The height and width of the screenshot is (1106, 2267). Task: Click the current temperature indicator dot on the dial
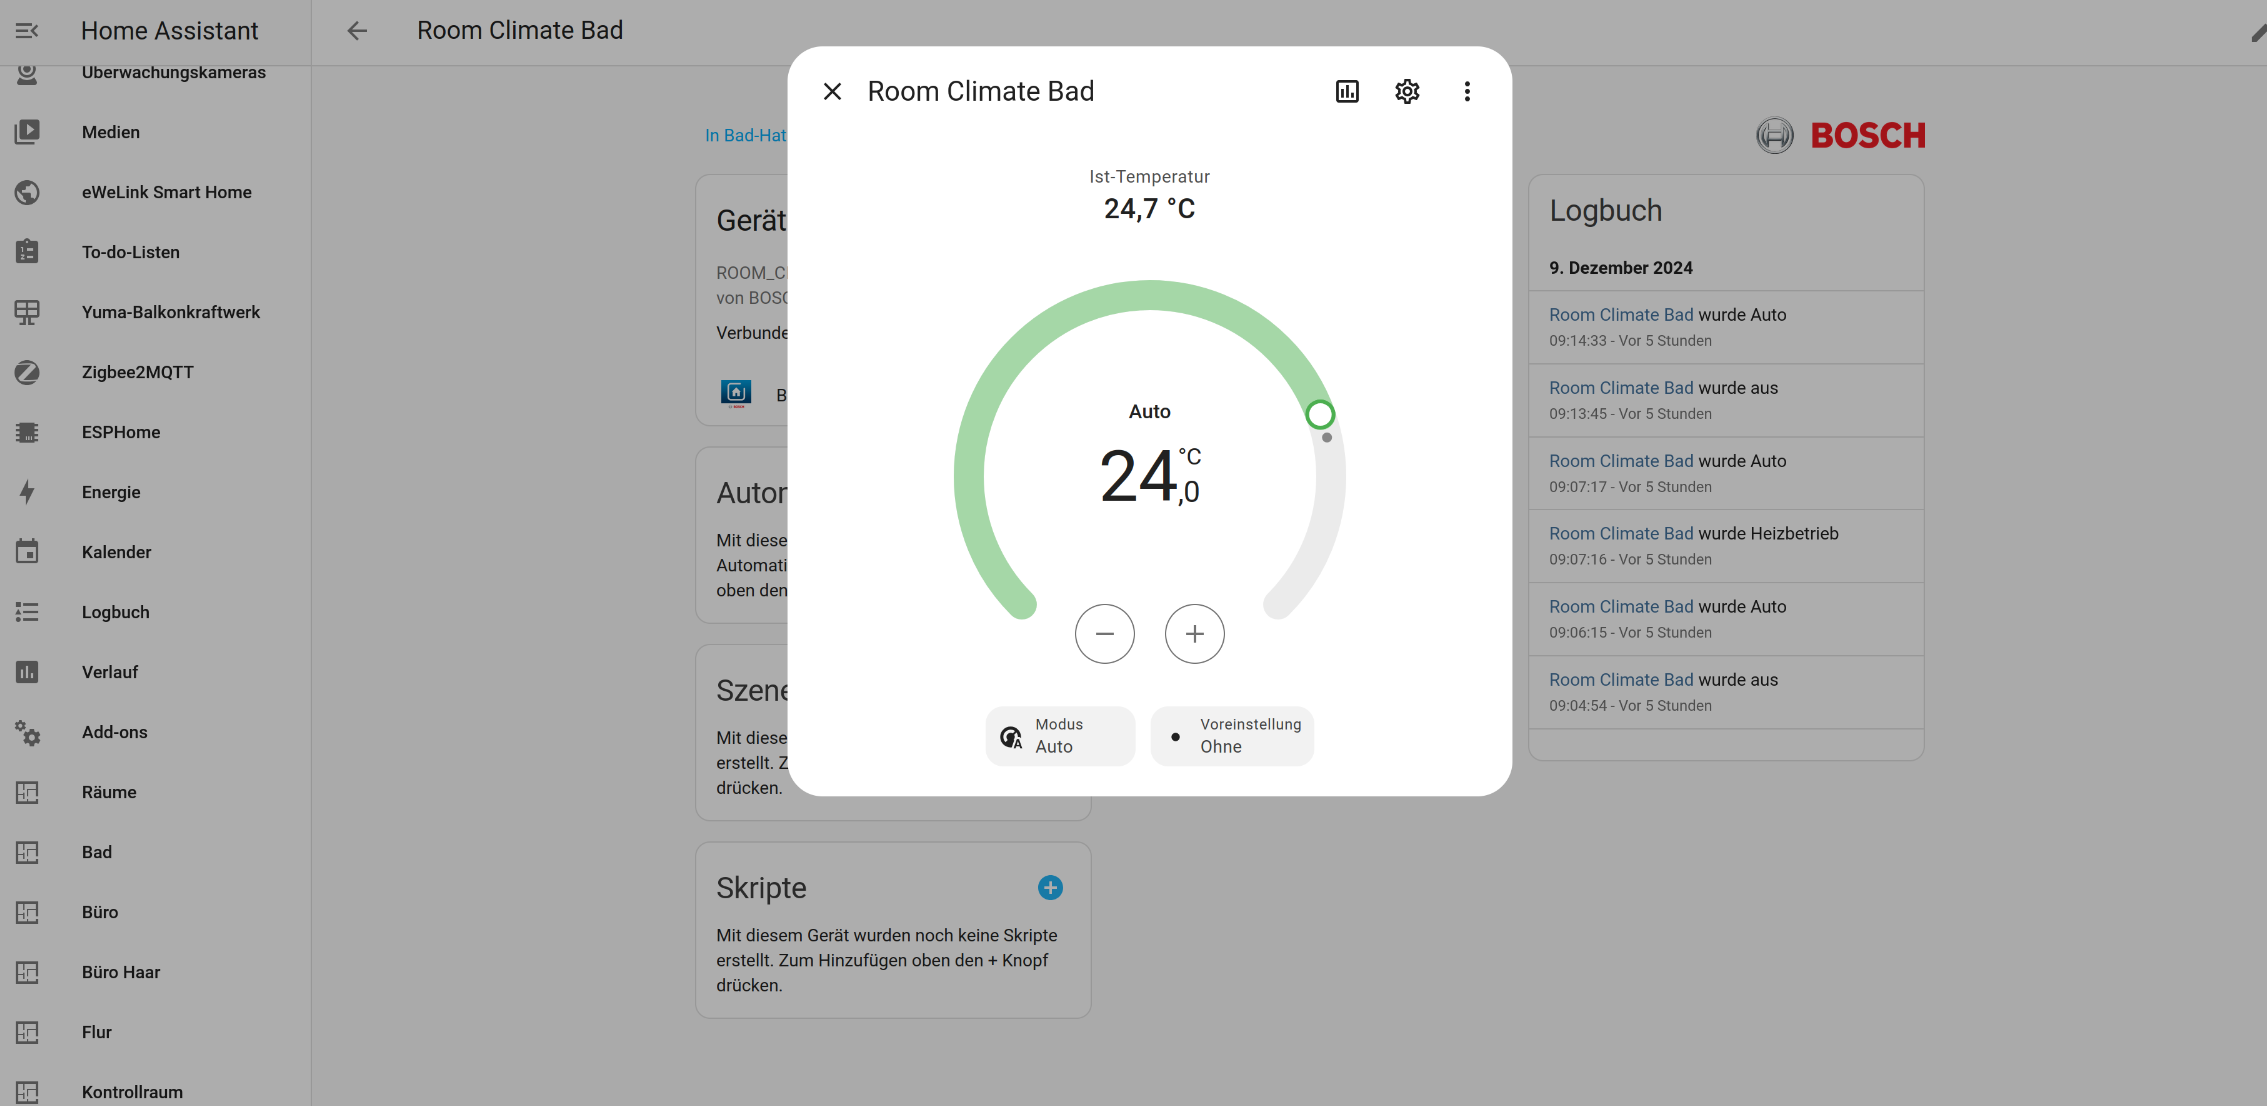click(x=1327, y=438)
